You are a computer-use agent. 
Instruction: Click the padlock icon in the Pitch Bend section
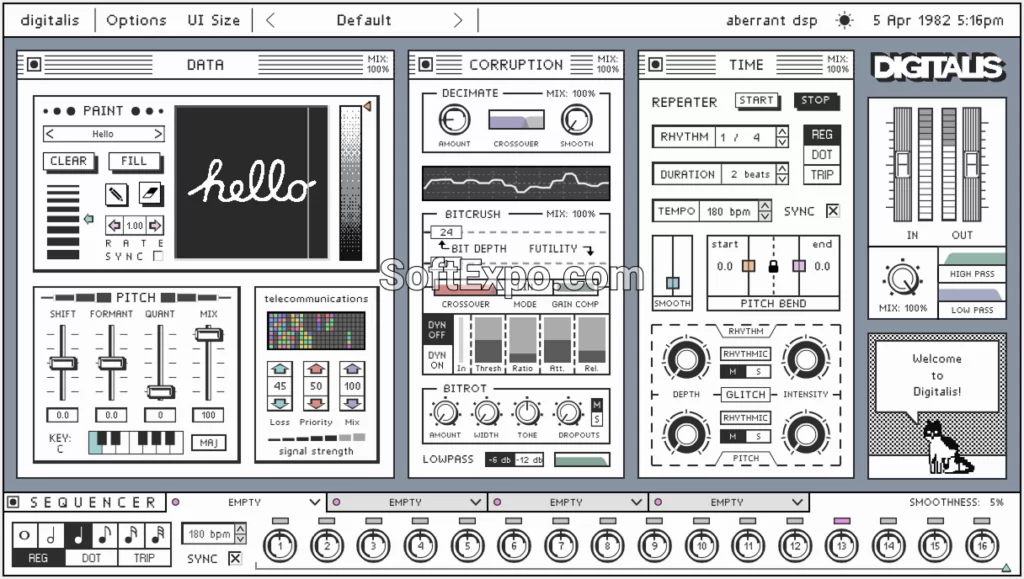pos(774,264)
